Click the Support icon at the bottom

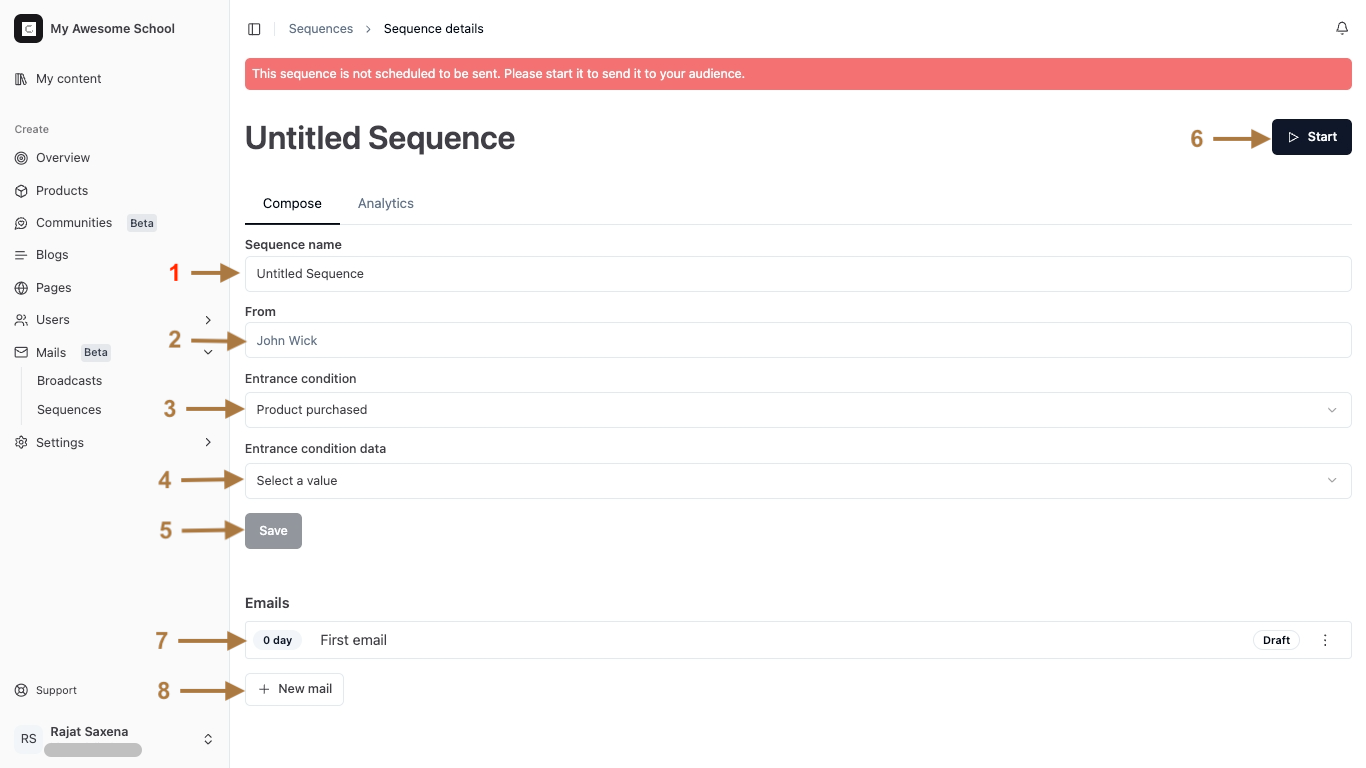tap(20, 690)
